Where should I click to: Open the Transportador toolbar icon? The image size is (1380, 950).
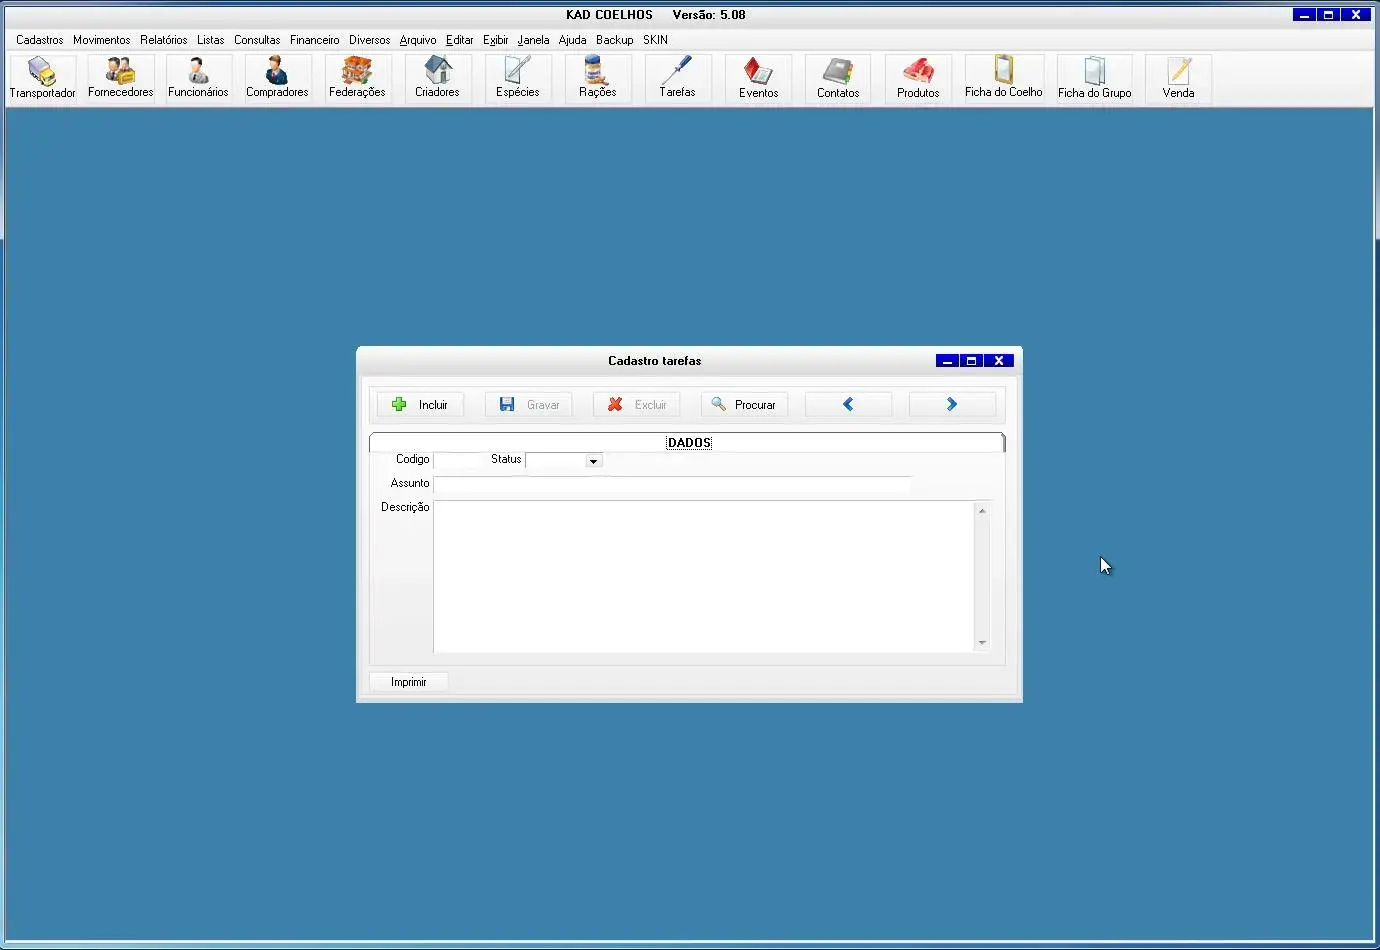42,79
